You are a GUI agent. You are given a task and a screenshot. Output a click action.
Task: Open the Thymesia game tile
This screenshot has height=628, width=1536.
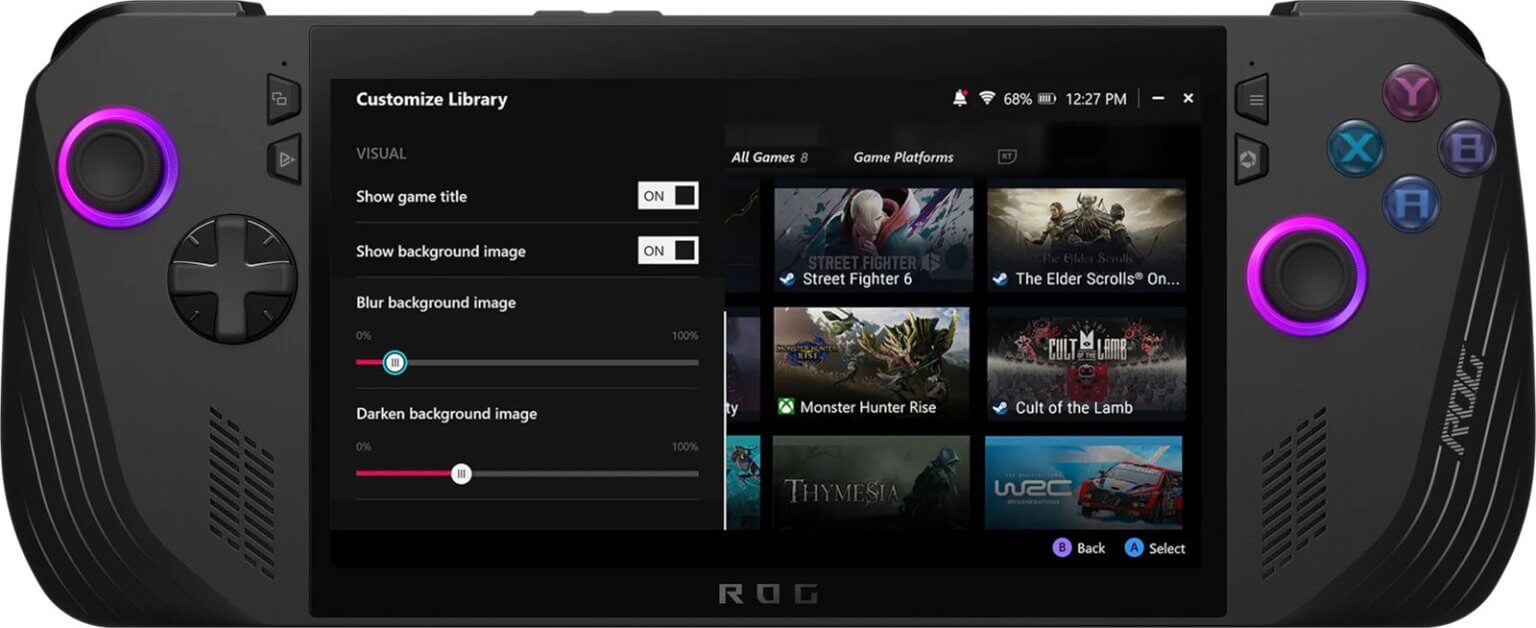tap(871, 482)
